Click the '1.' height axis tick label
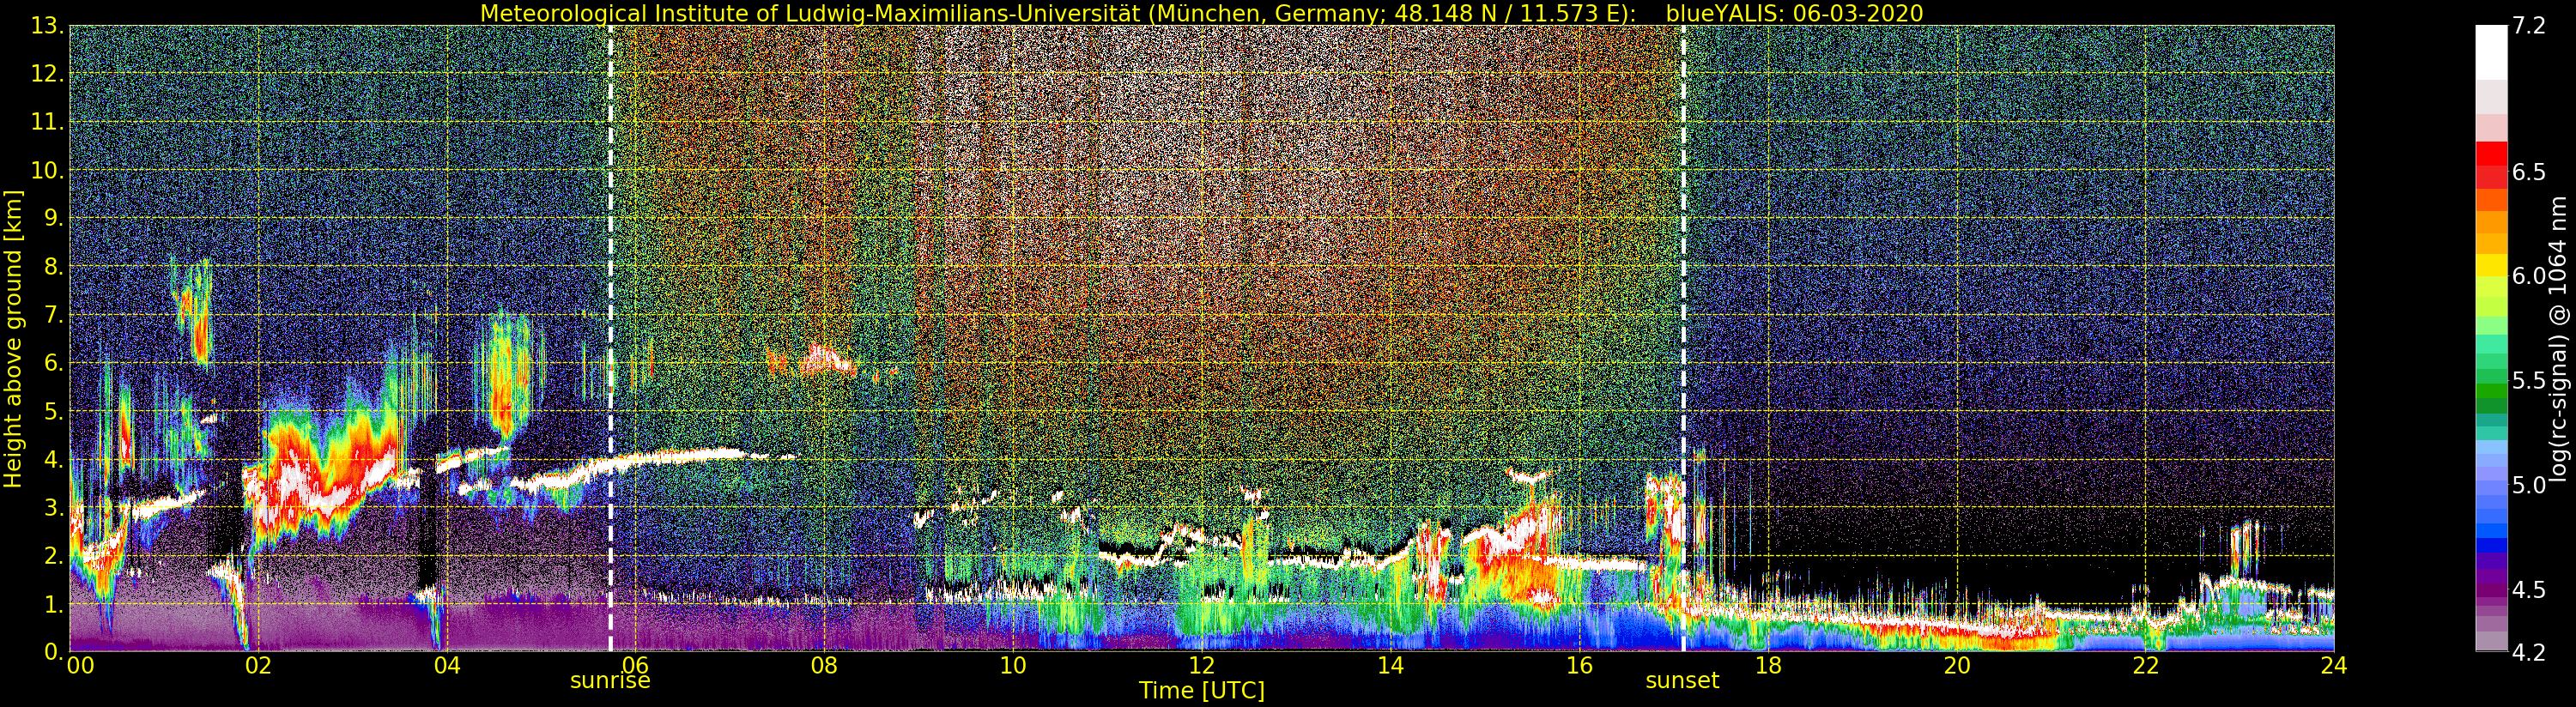2576x707 pixels. (54, 604)
